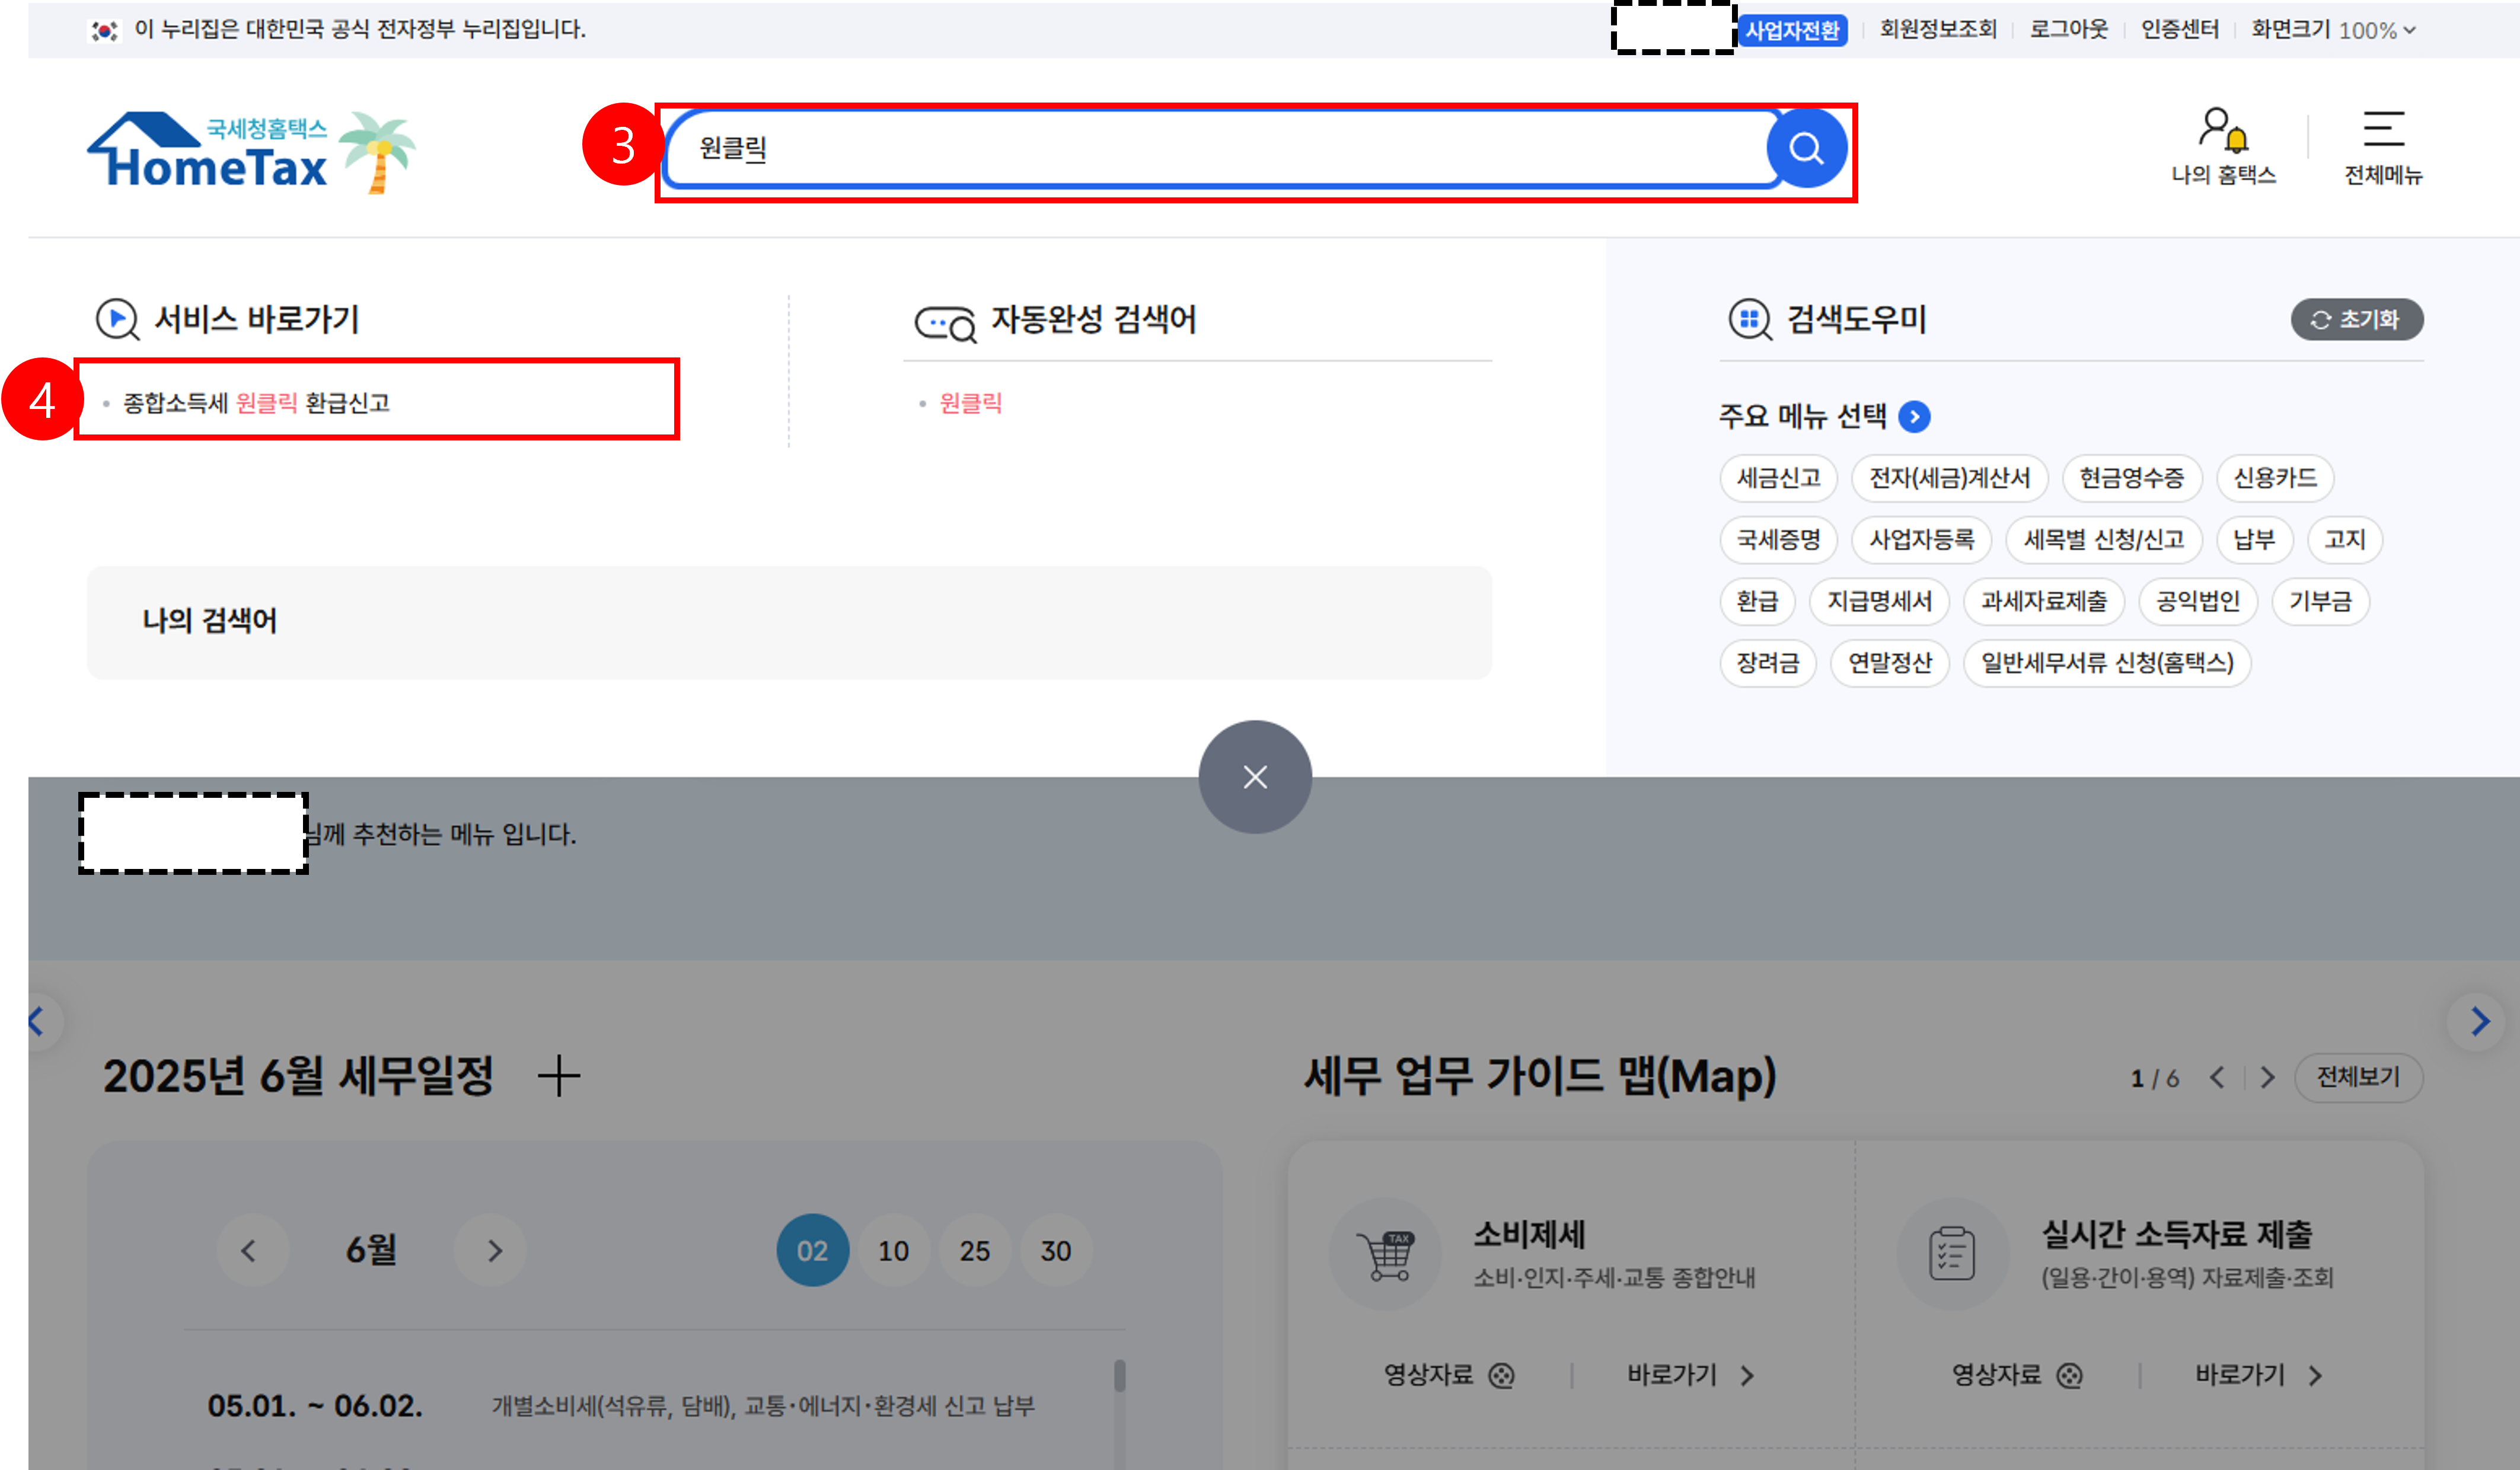Click inside the search input field
This screenshot has height=1470, width=2520.
tap(1200, 149)
